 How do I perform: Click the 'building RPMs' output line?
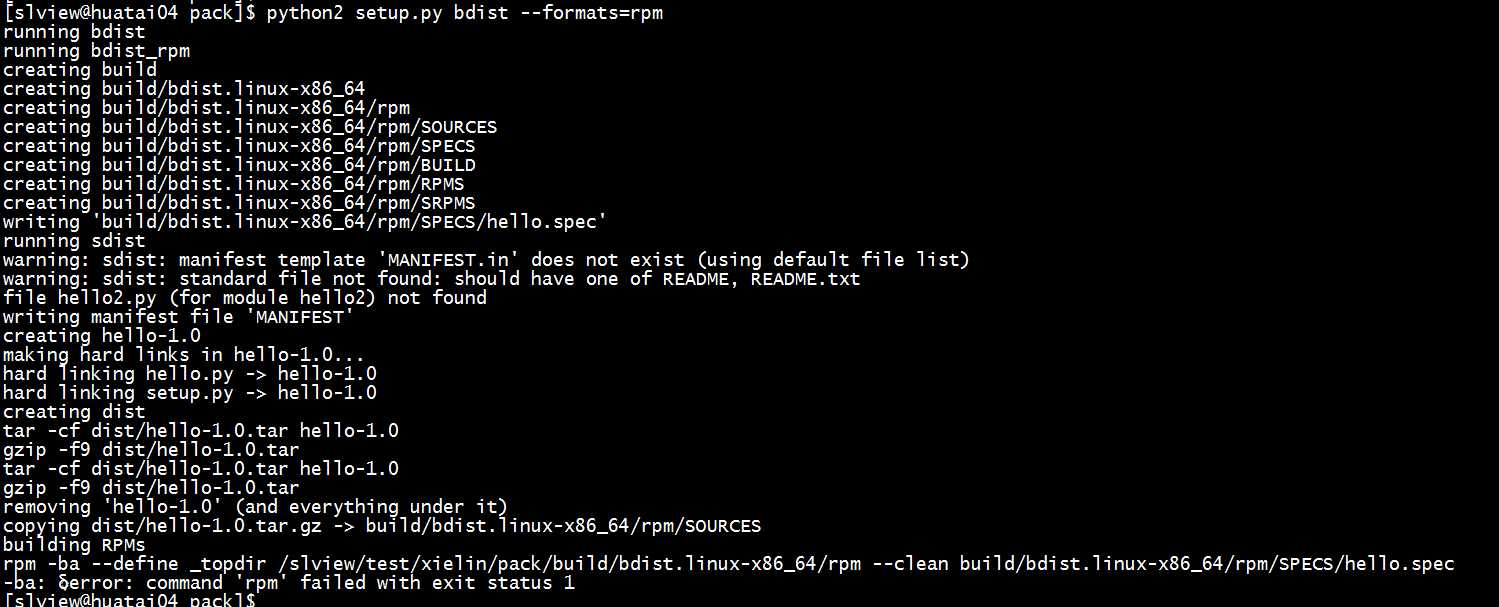coord(74,545)
